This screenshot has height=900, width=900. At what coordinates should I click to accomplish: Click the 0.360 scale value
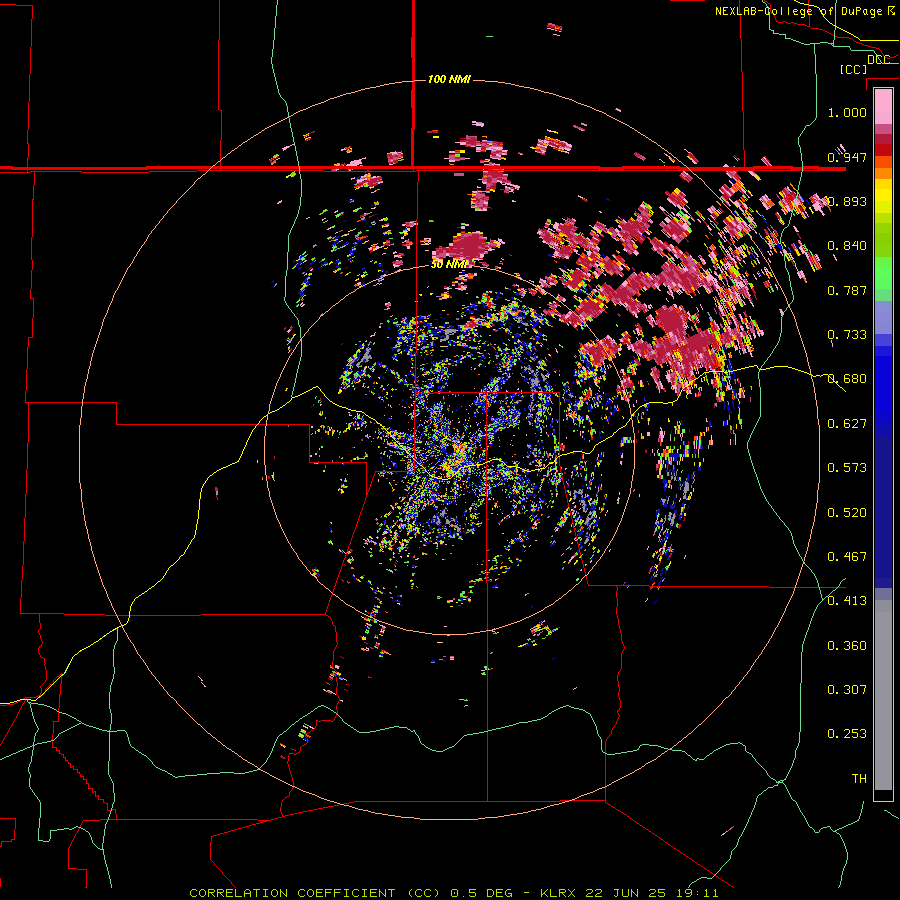point(847,646)
